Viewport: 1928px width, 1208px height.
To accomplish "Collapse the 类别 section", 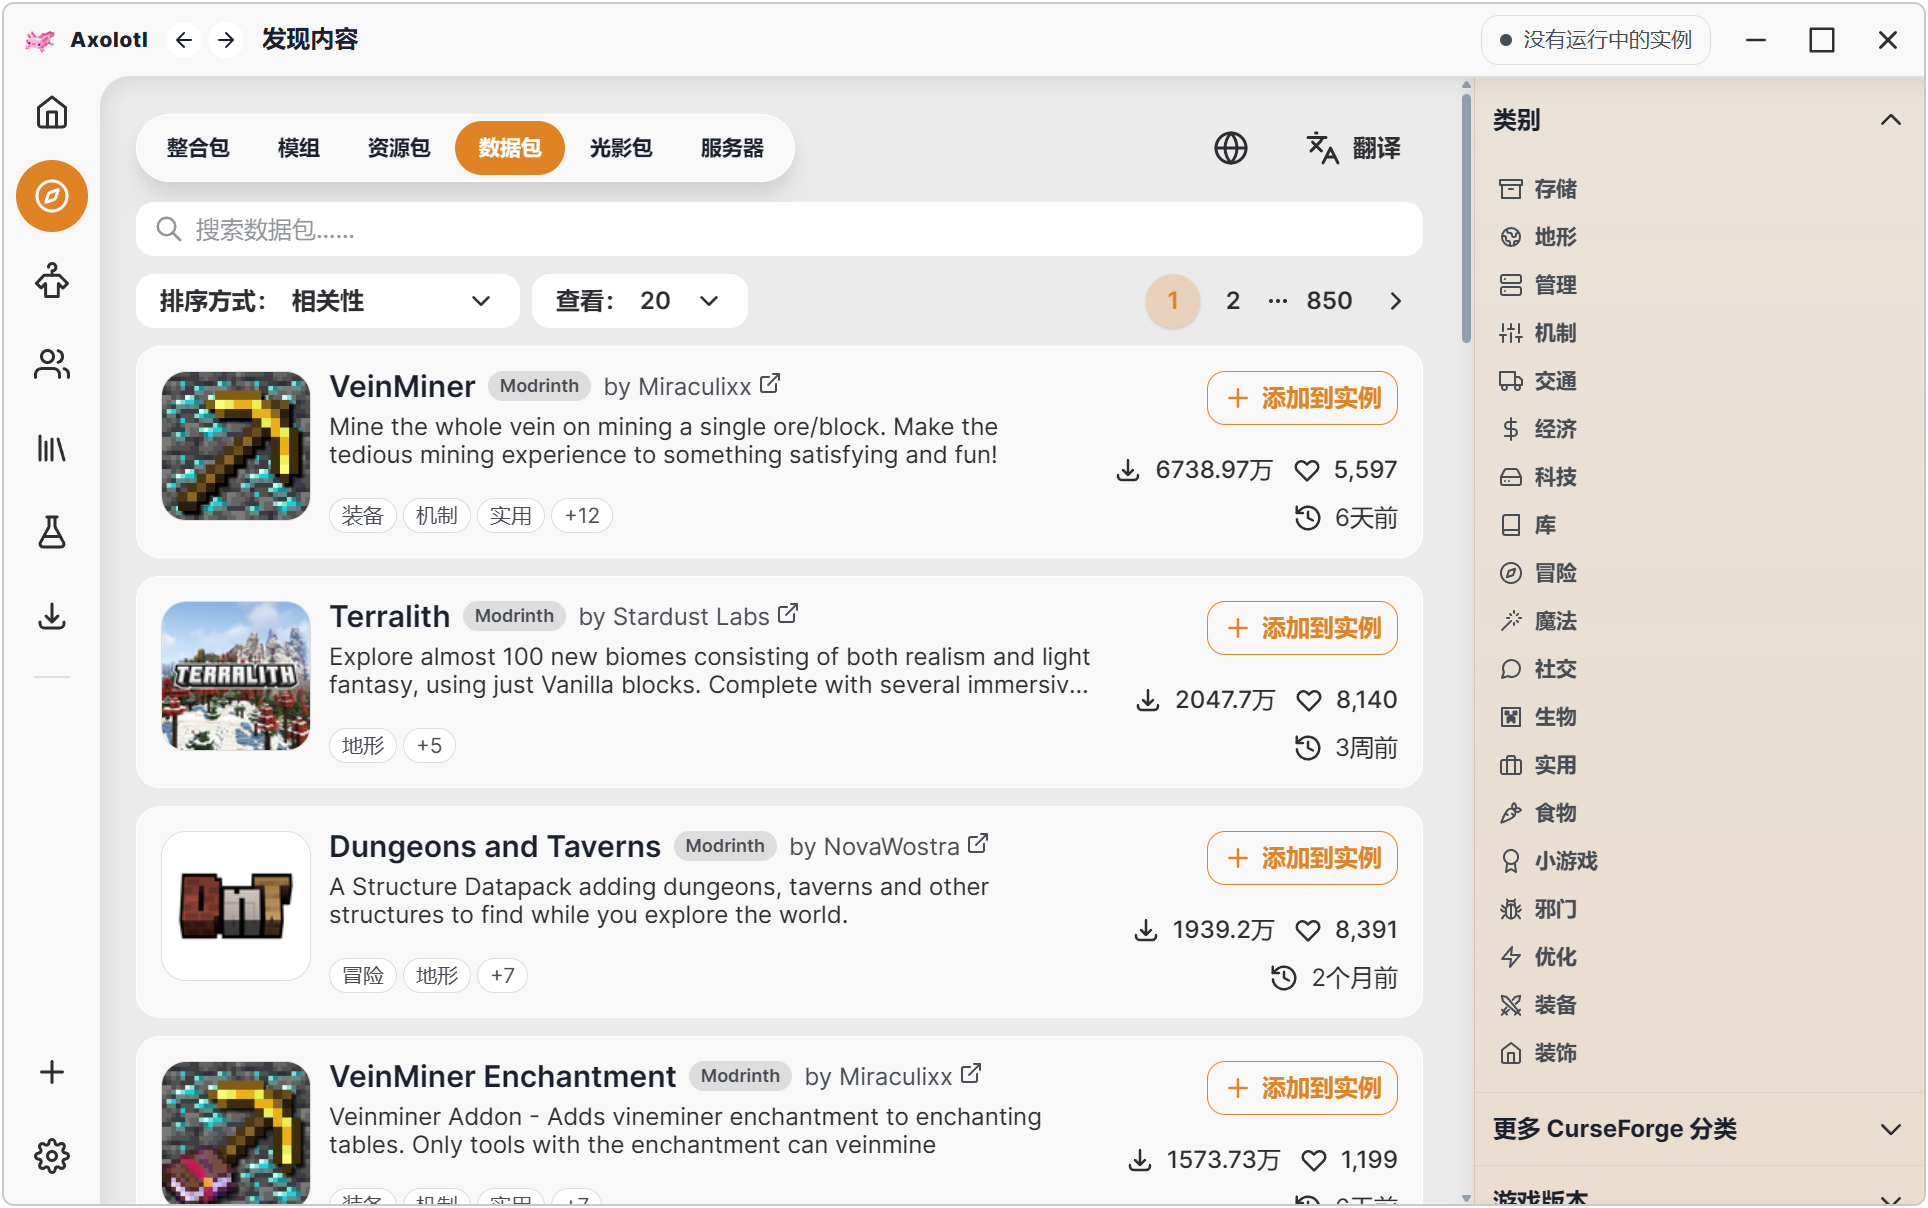I will click(1890, 120).
